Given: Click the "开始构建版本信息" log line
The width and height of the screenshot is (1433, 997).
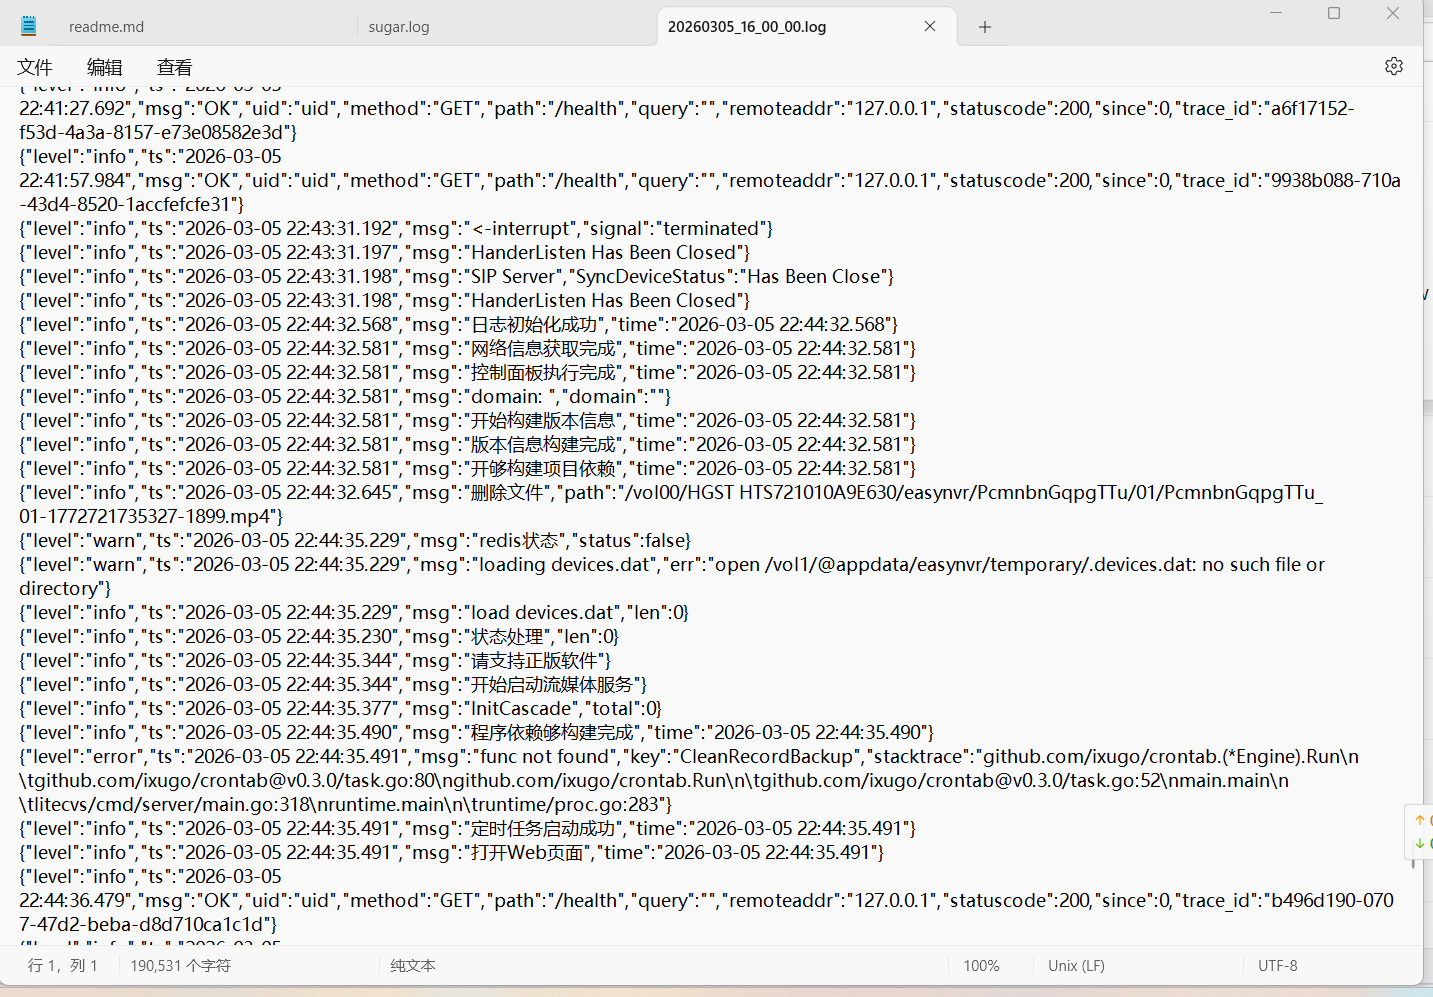Looking at the screenshot, I should point(468,421).
